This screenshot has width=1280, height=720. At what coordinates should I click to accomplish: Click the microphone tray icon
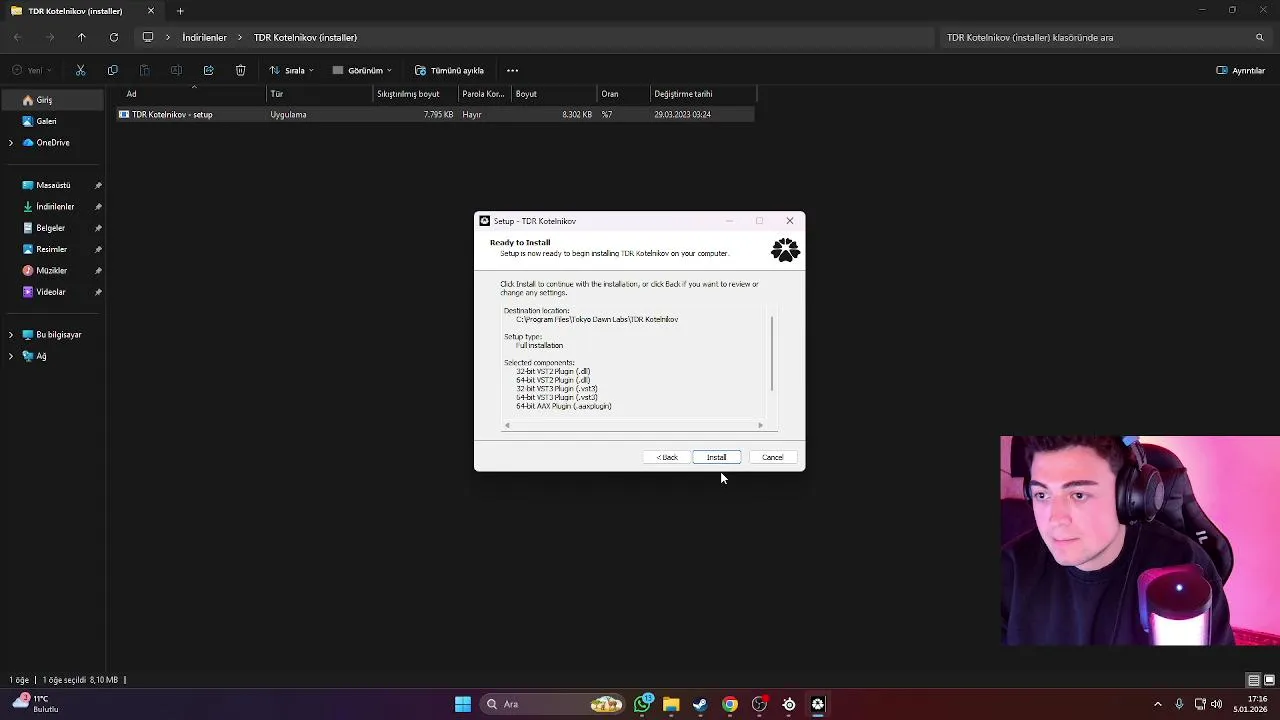(x=1179, y=704)
